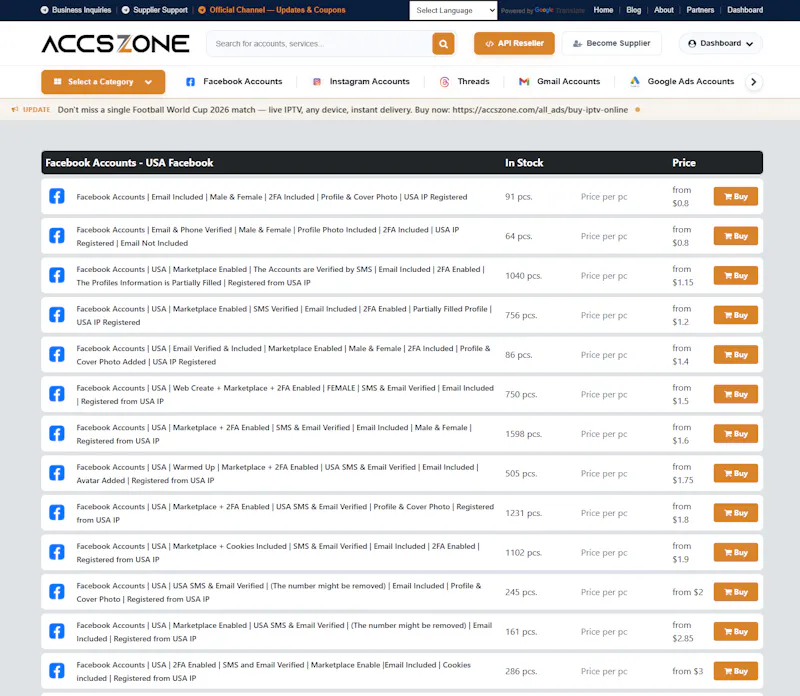Buy the $3 accounts with 286 pcs.
Viewport: 800px width, 696px height.
[735, 671]
